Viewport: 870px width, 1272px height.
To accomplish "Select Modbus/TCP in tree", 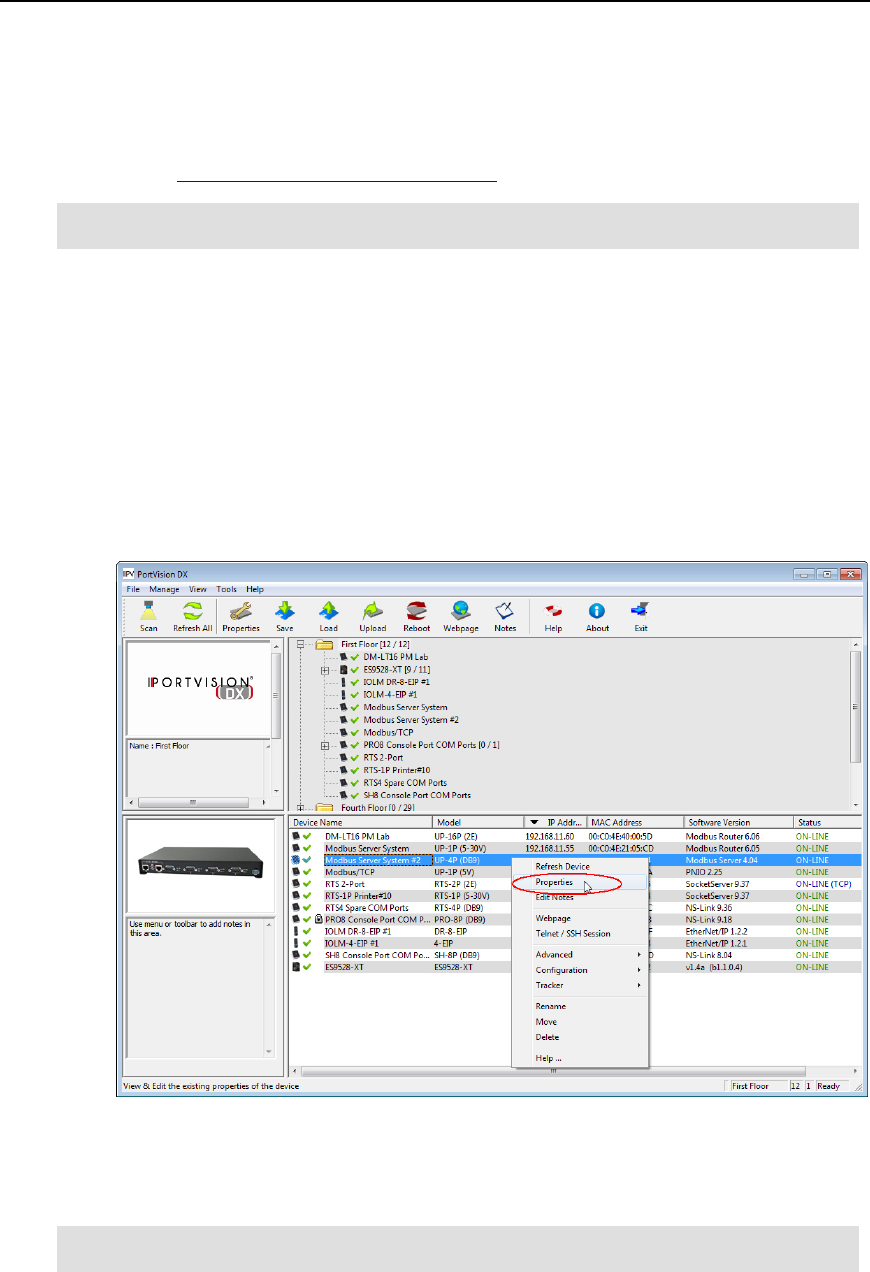I will tap(388, 732).
